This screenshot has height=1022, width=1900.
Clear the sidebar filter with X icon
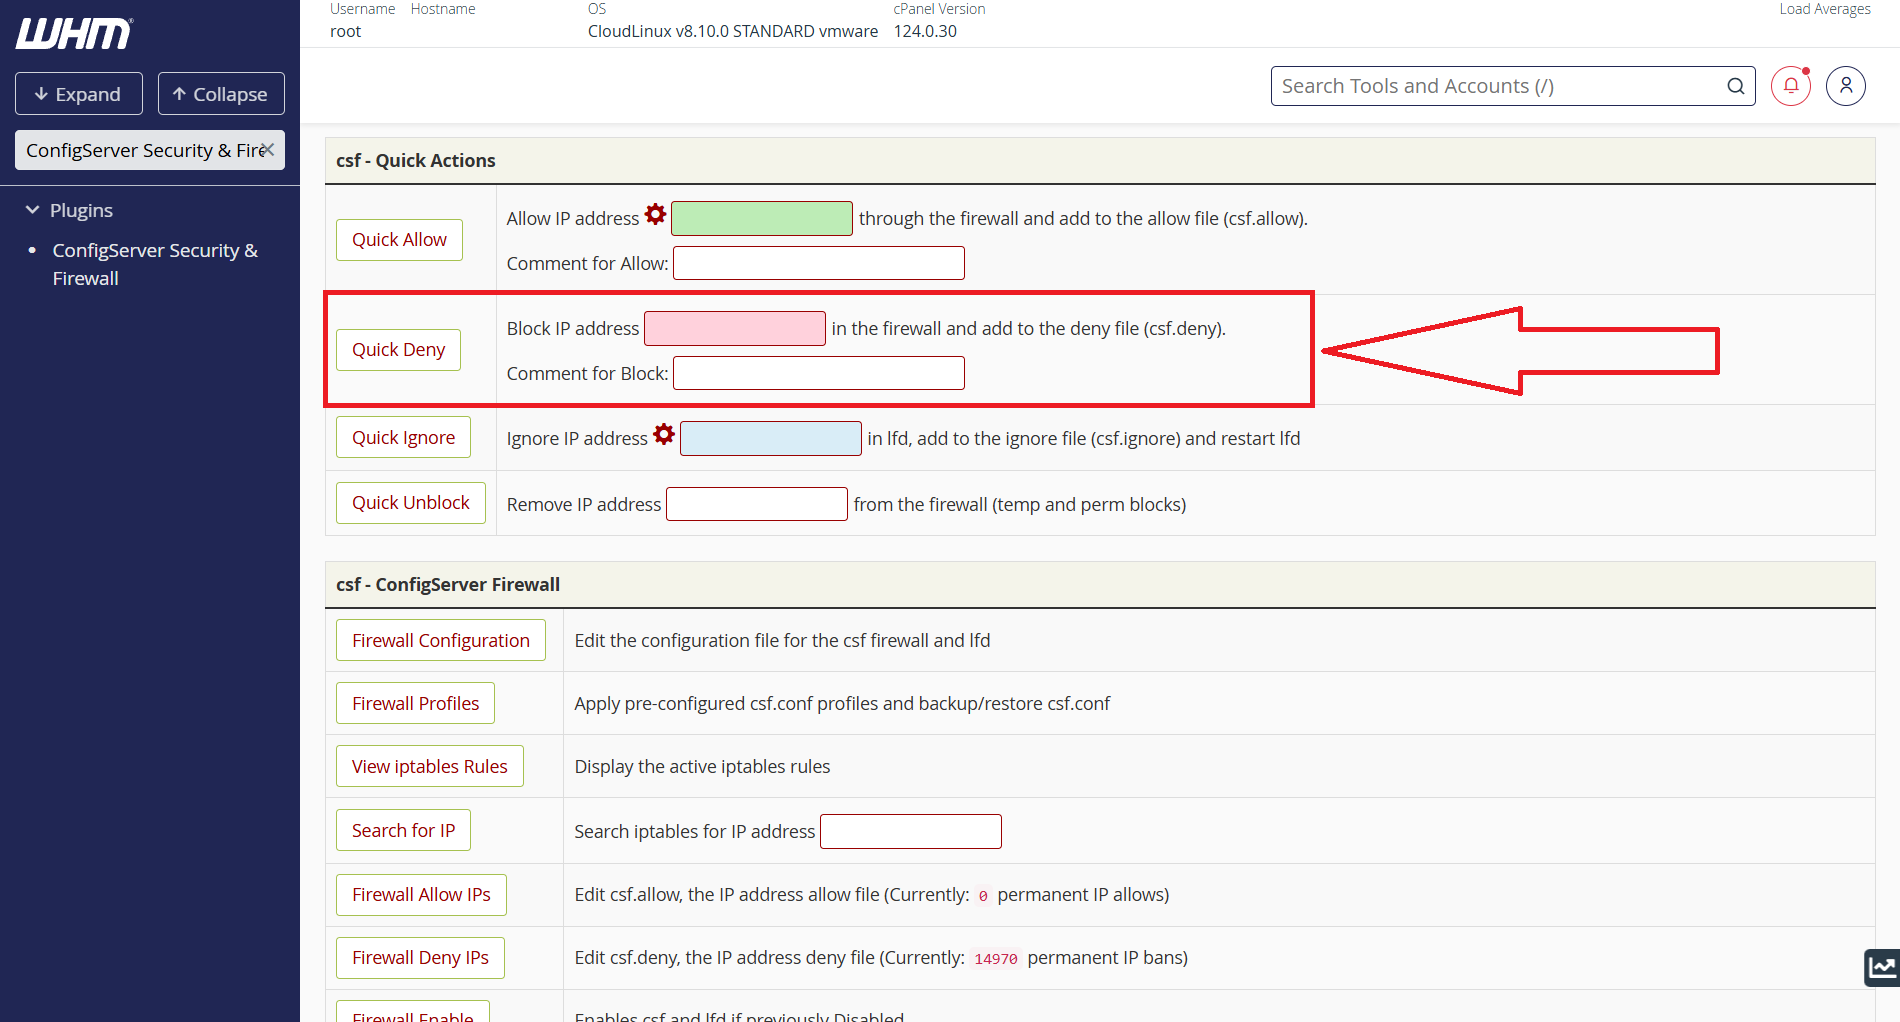coord(268,150)
